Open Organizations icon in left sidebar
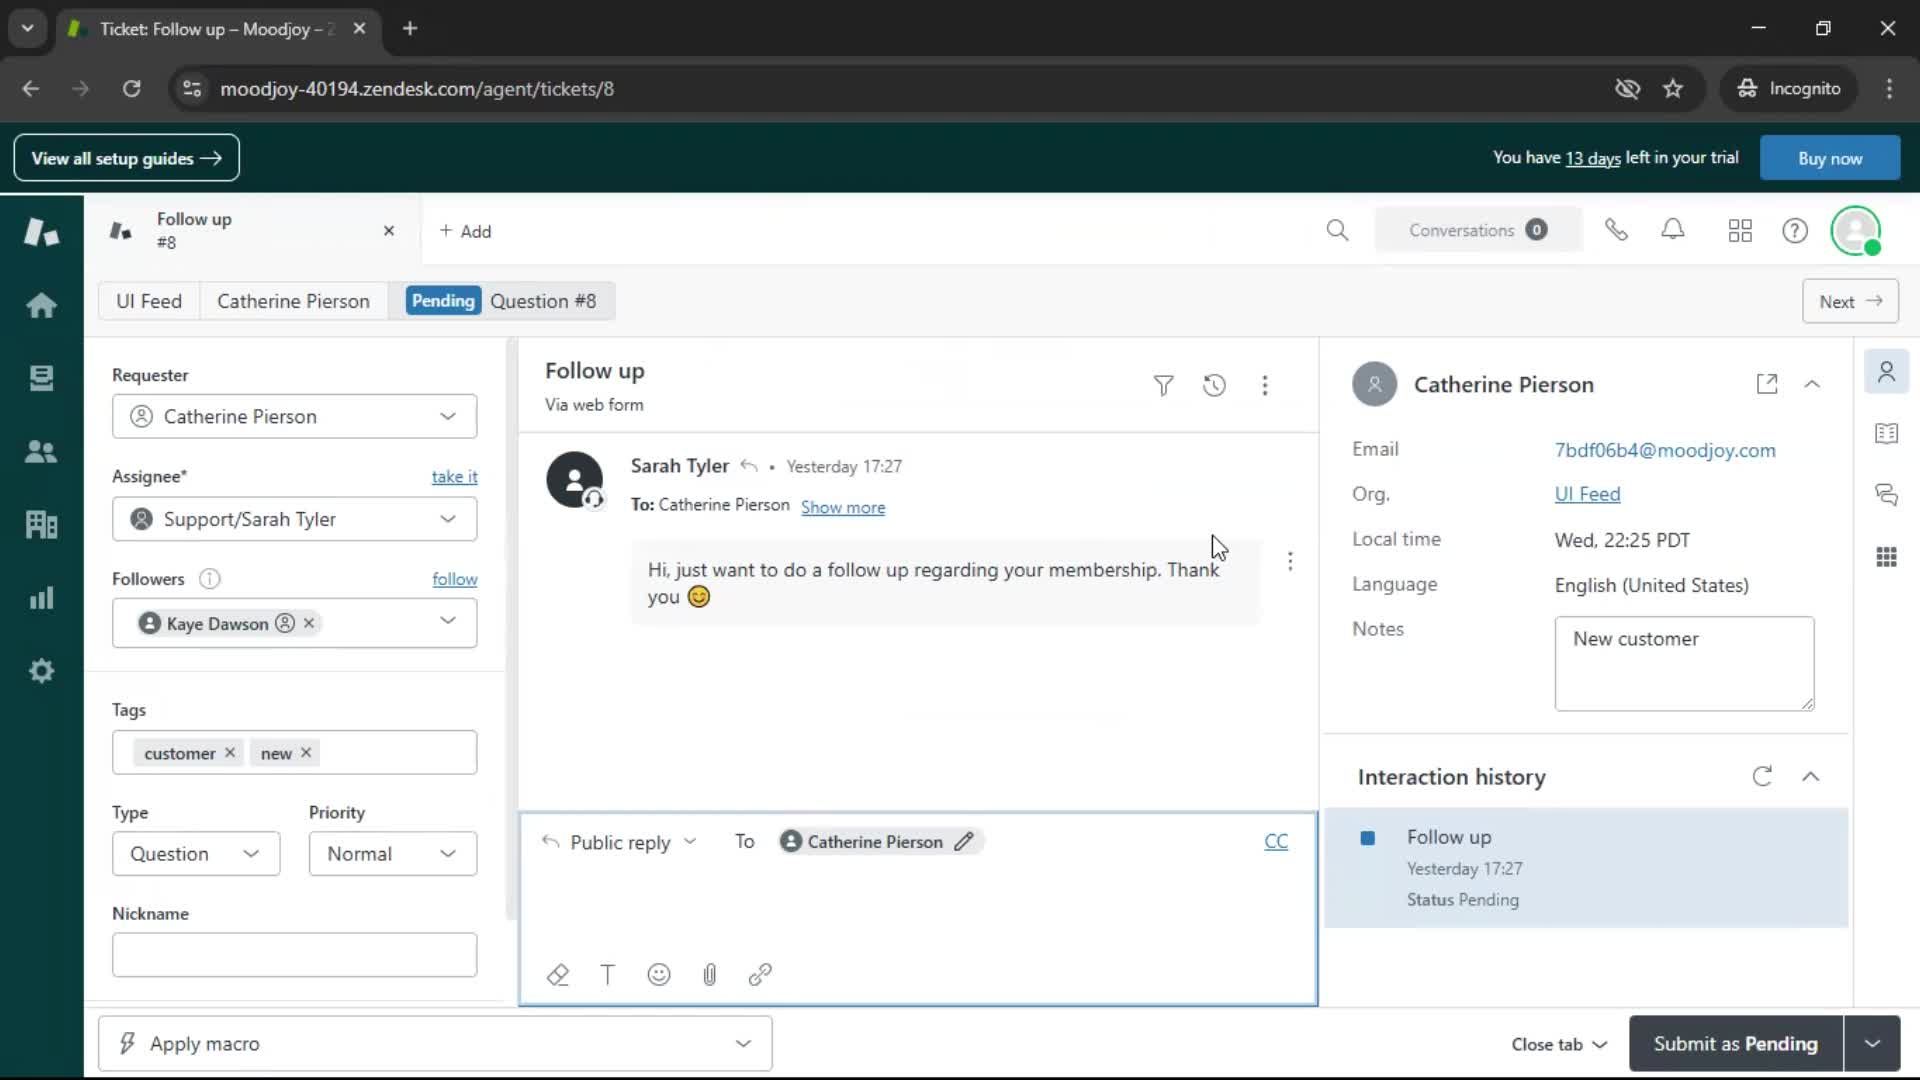The image size is (1920, 1080). tap(41, 524)
